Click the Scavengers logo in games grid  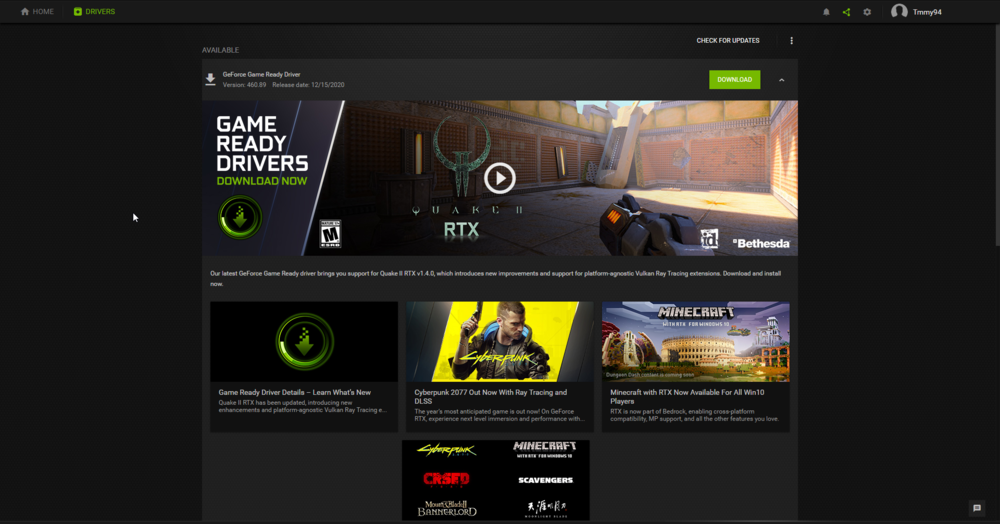(545, 480)
